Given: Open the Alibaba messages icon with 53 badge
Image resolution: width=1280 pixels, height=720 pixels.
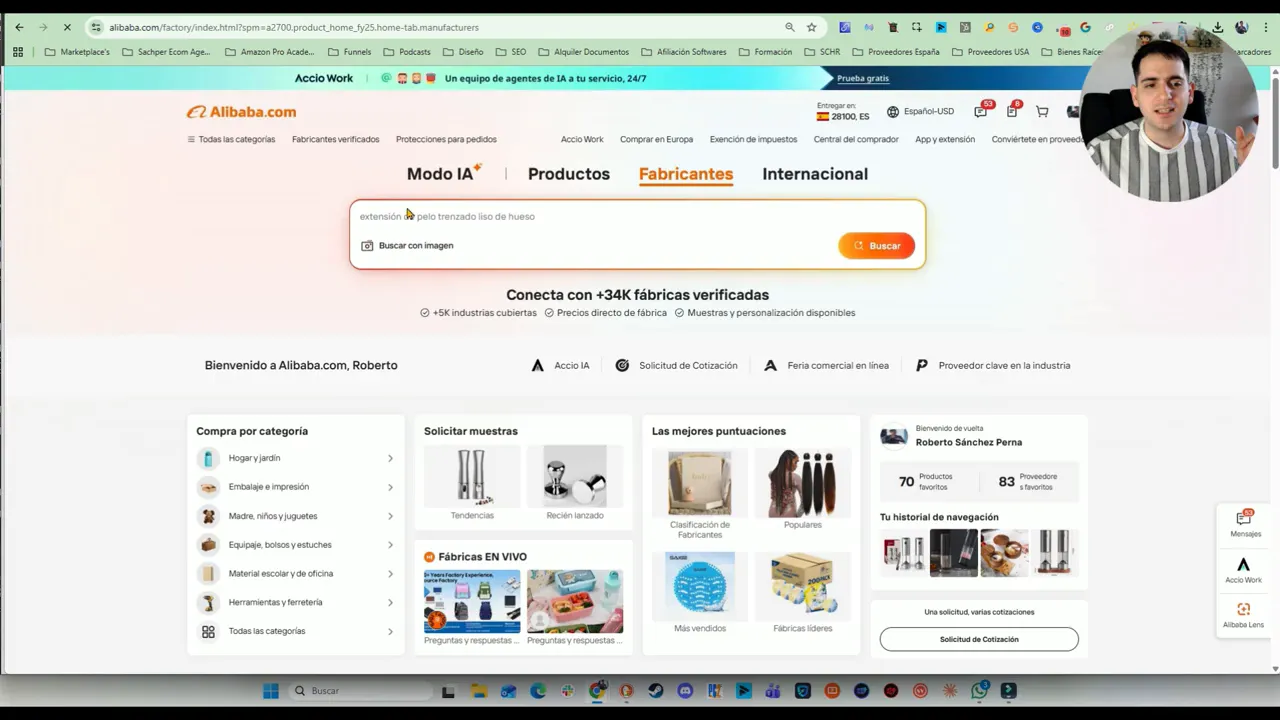Looking at the screenshot, I should 981,112.
